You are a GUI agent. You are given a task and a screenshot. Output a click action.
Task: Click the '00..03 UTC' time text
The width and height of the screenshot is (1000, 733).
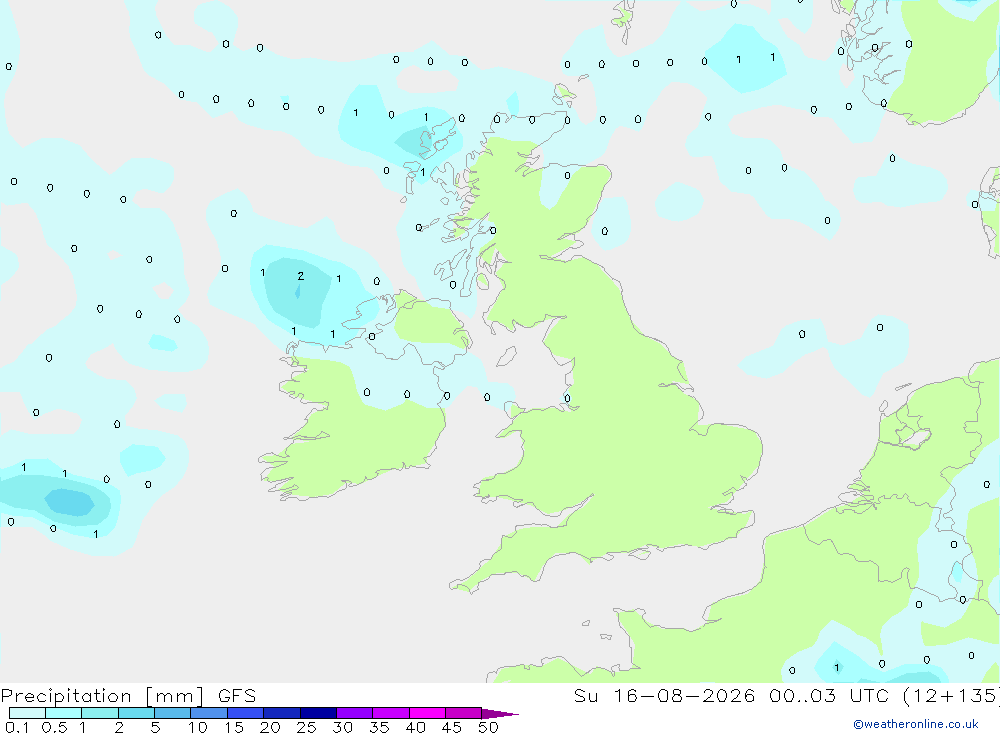coord(828,696)
